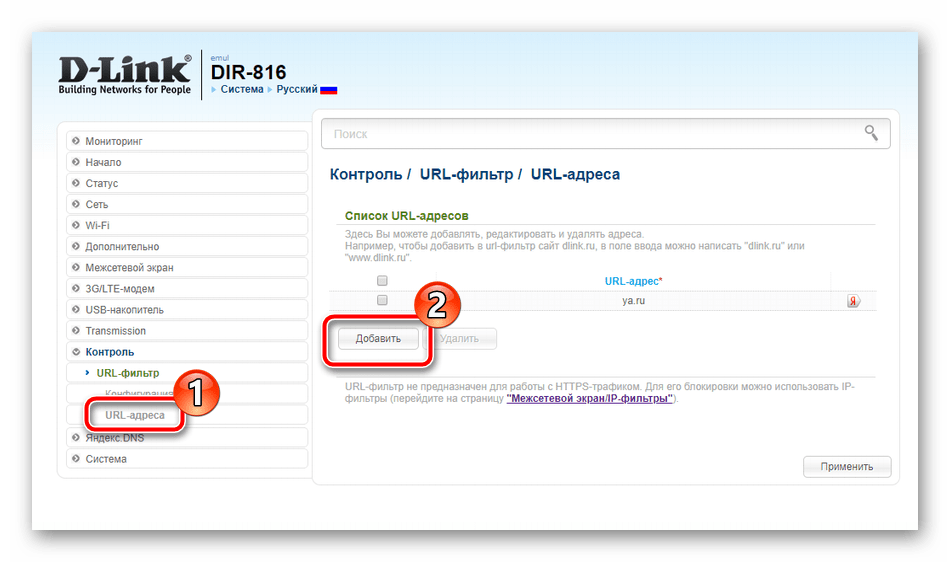
Task: Expand the Статус menu section
Action: click(x=187, y=183)
